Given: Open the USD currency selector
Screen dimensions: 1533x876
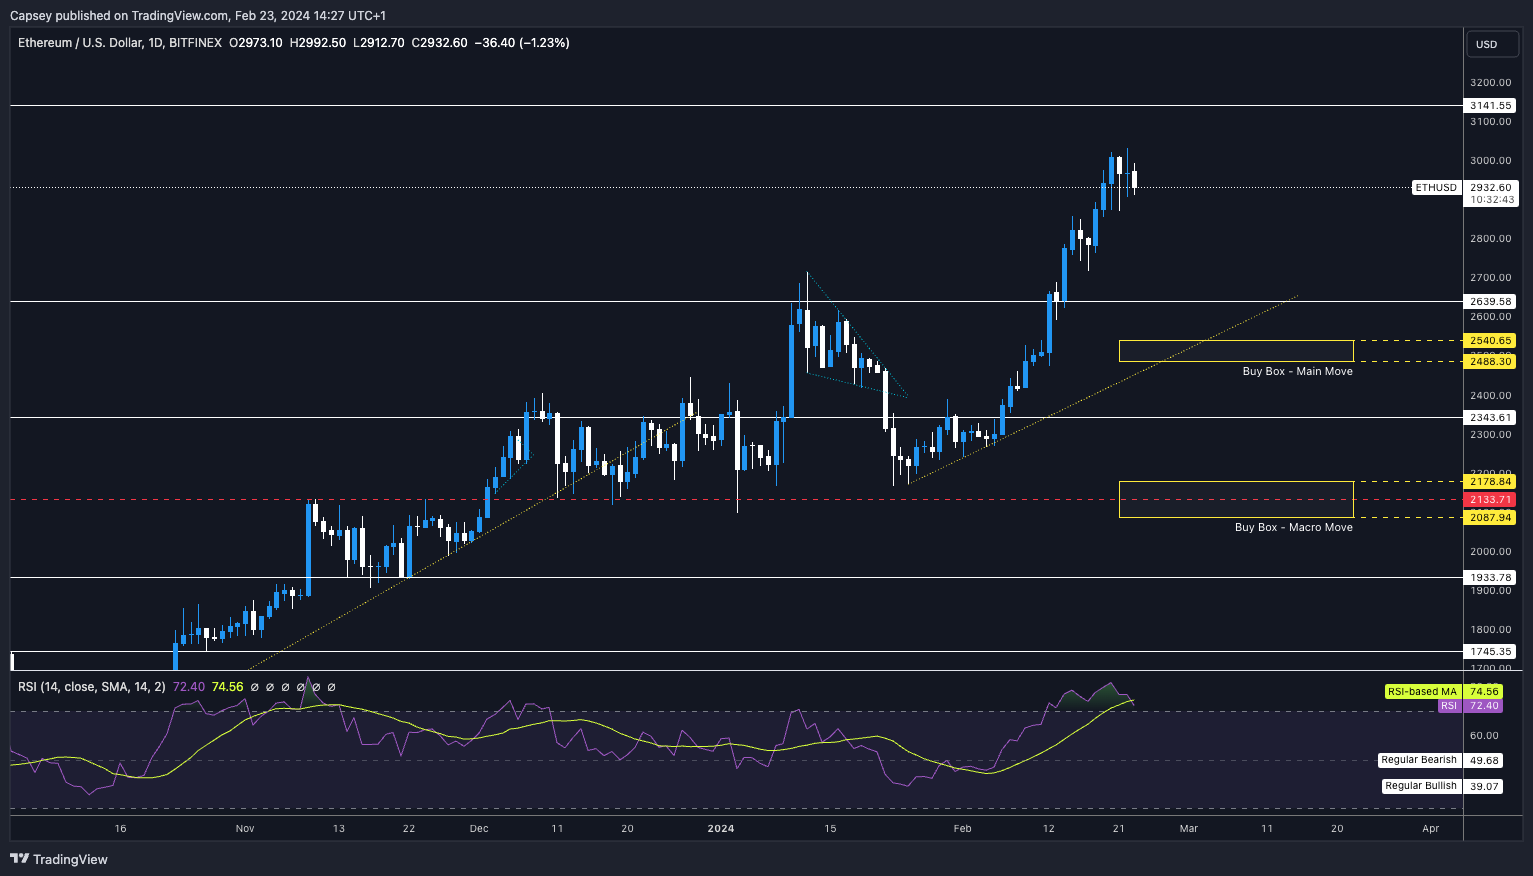Looking at the screenshot, I should point(1487,44).
